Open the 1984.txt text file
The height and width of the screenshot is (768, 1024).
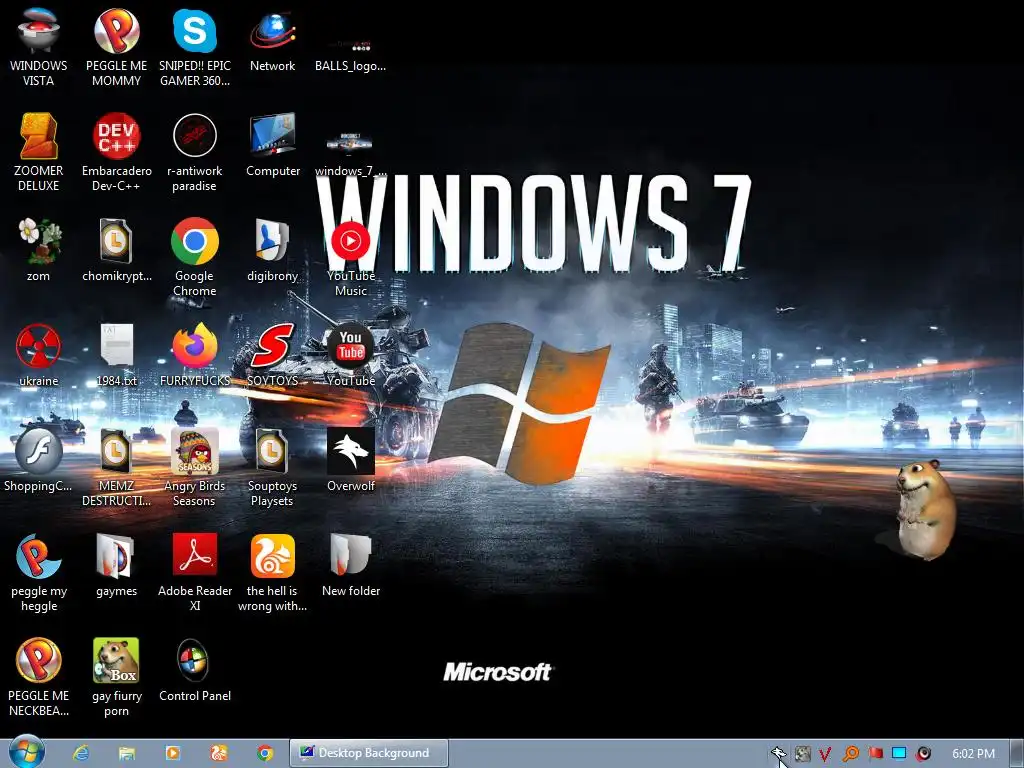[x=116, y=355]
